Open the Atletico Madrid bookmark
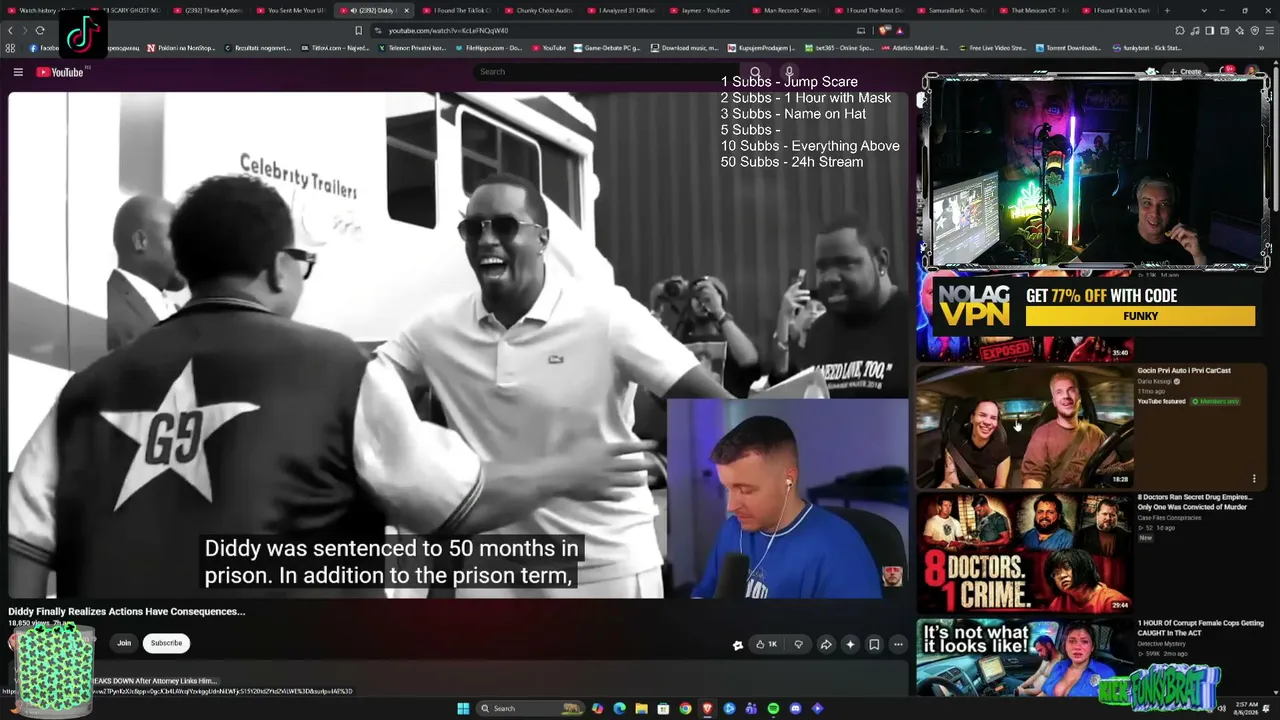Screen dimensions: 1280x720 coord(915,48)
